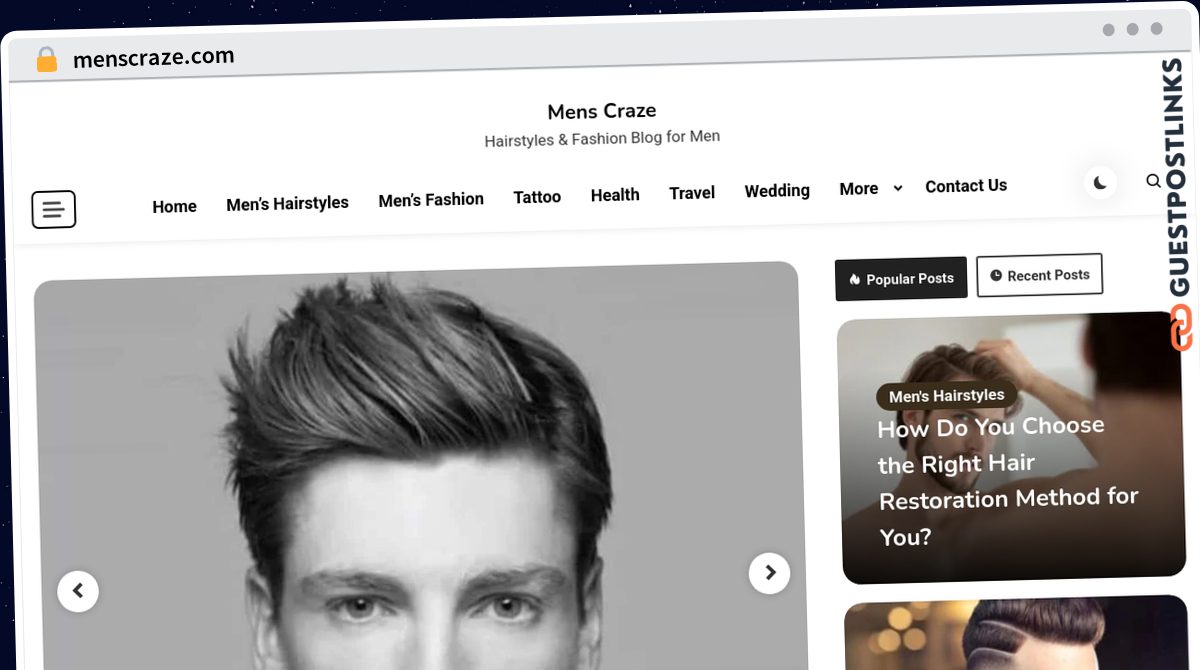The image size is (1200, 670).
Task: Open the search magnifier icon
Action: [1153, 181]
